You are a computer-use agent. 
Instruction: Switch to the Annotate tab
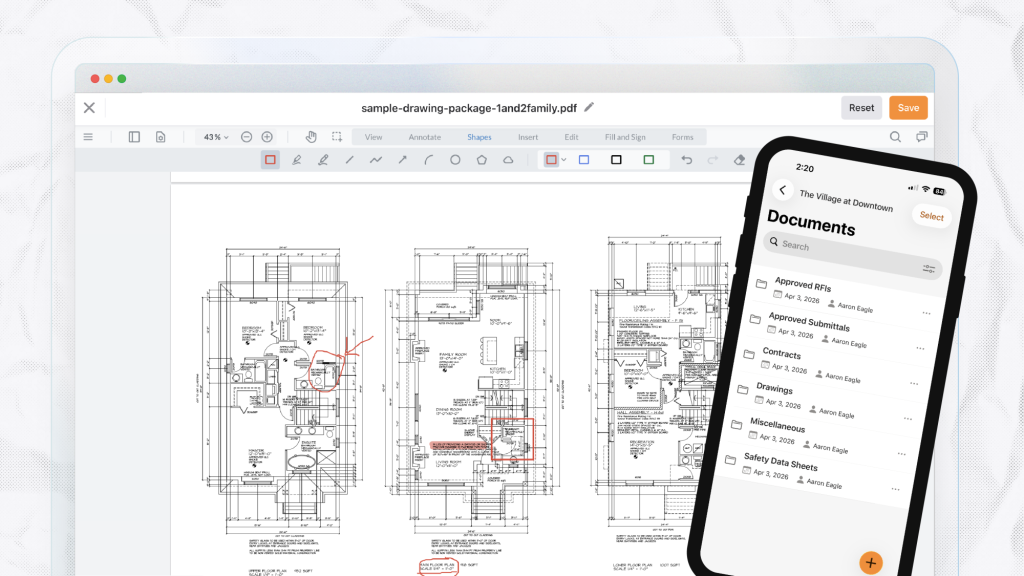424,137
